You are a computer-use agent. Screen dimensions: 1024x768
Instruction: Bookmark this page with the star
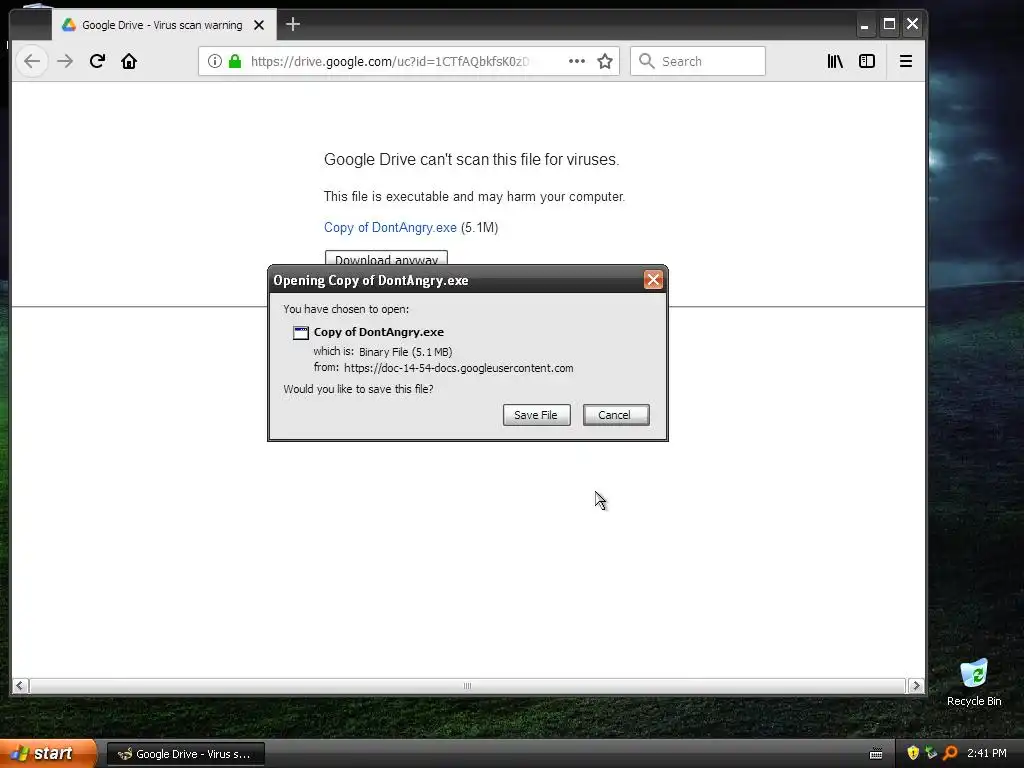(x=605, y=61)
